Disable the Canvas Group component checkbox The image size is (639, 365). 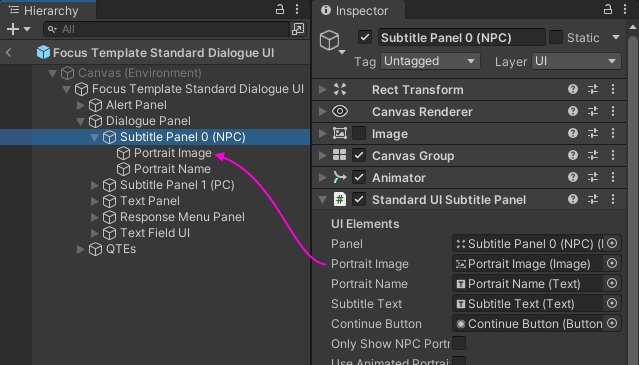359,155
